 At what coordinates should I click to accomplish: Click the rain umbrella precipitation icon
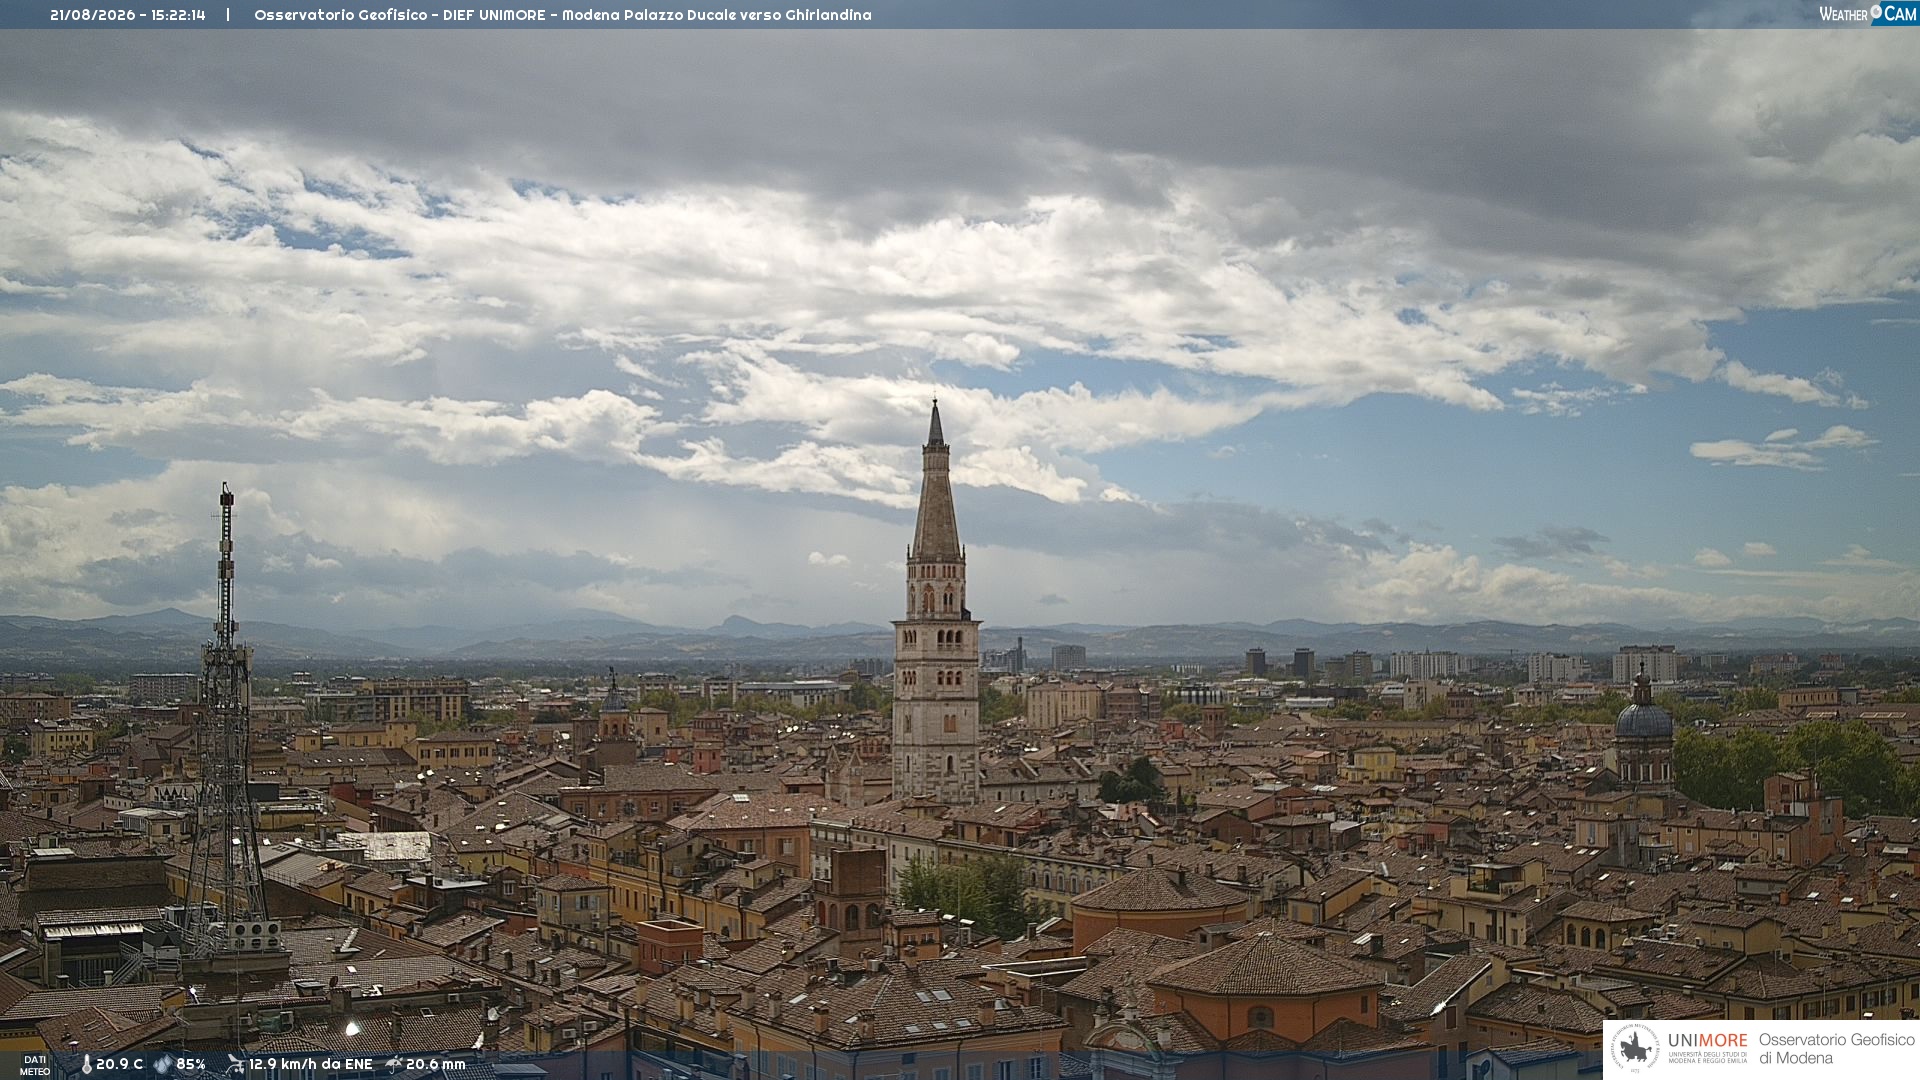(x=394, y=1064)
